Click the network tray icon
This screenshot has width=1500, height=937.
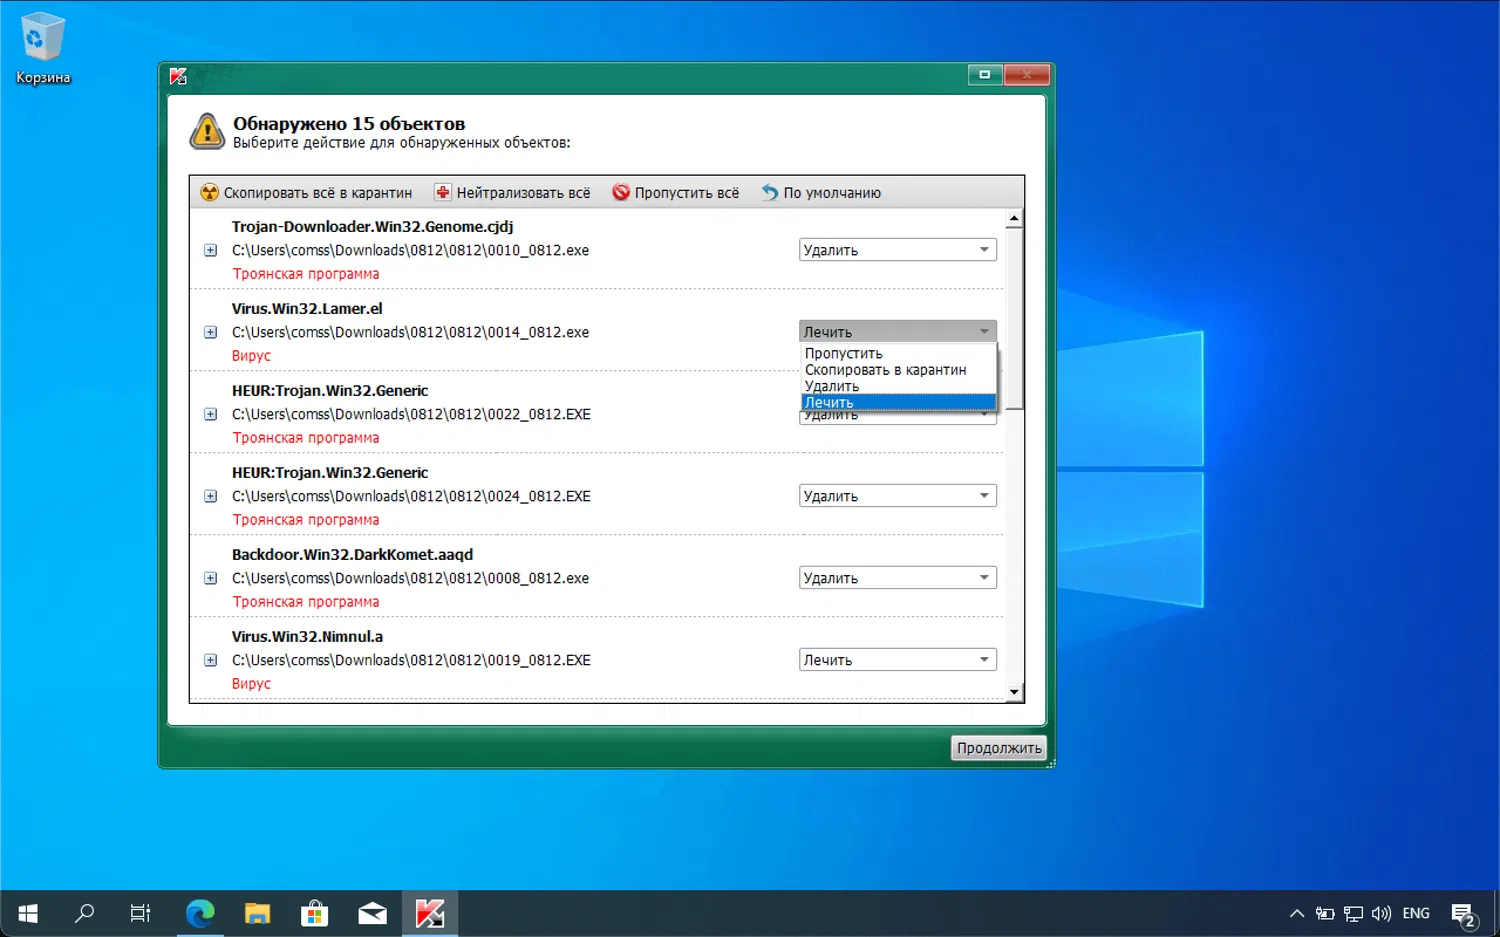pyautogui.click(x=1353, y=913)
